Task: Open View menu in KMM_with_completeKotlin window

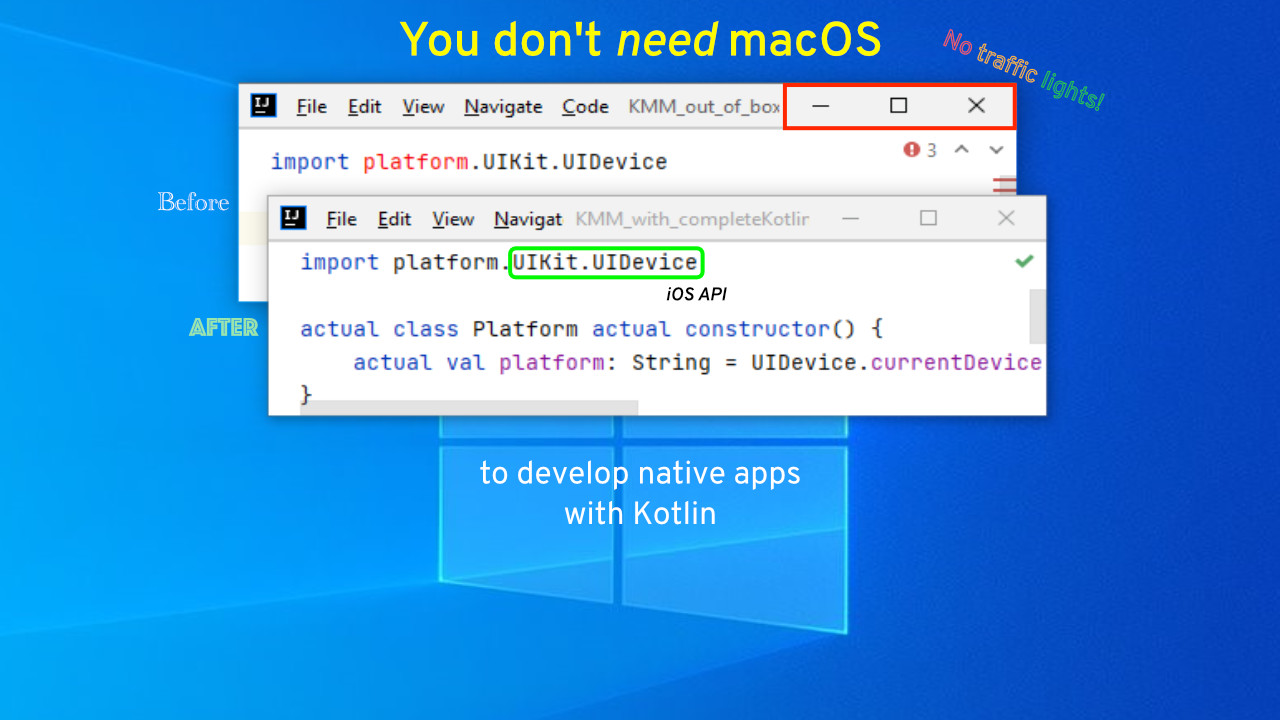Action: [453, 219]
